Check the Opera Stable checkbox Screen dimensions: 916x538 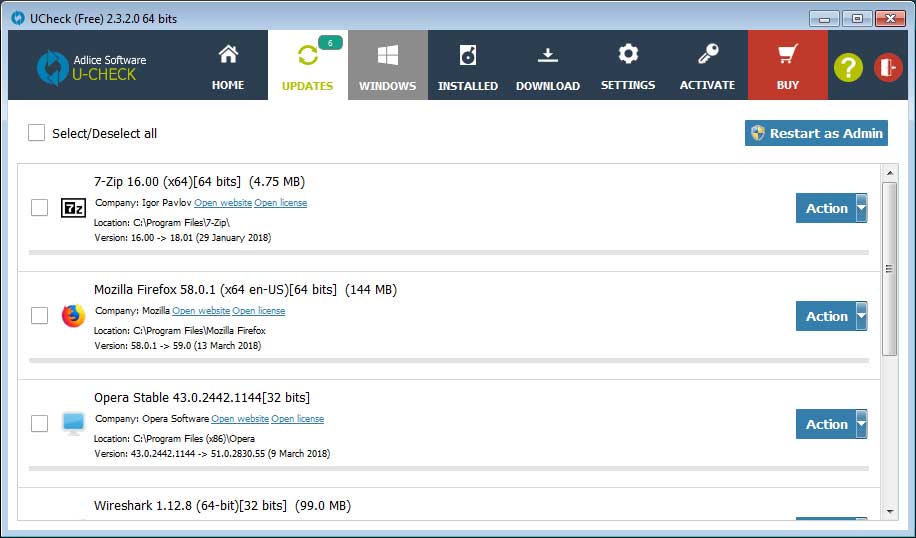[39, 424]
